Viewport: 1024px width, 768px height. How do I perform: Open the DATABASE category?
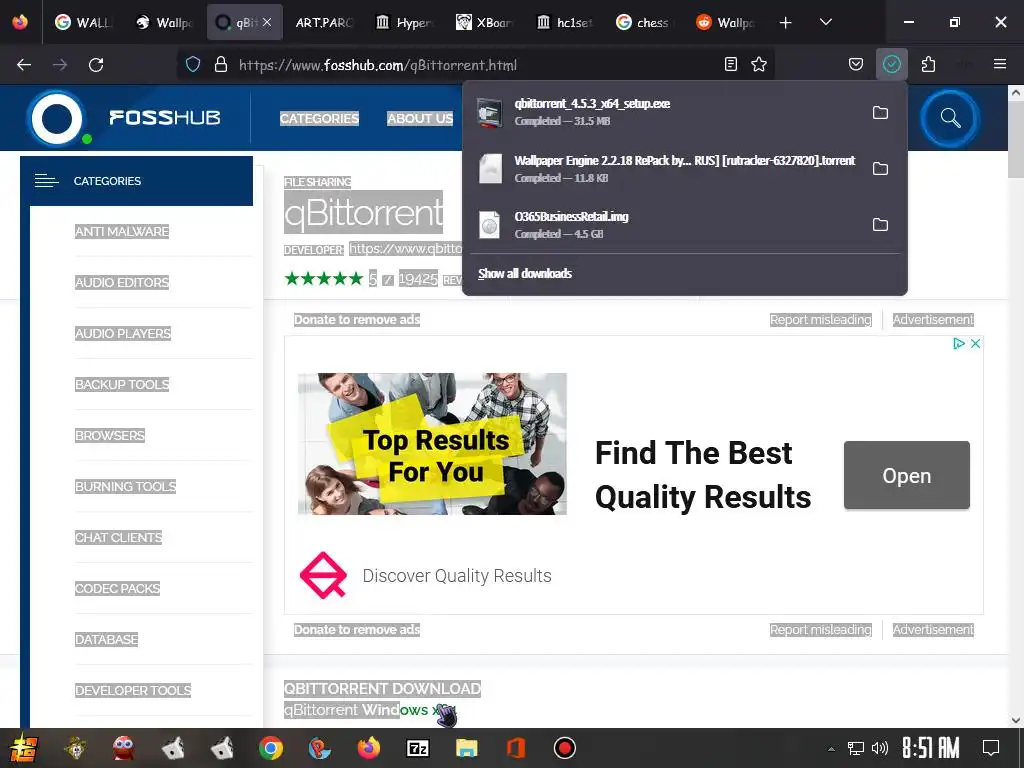106,639
